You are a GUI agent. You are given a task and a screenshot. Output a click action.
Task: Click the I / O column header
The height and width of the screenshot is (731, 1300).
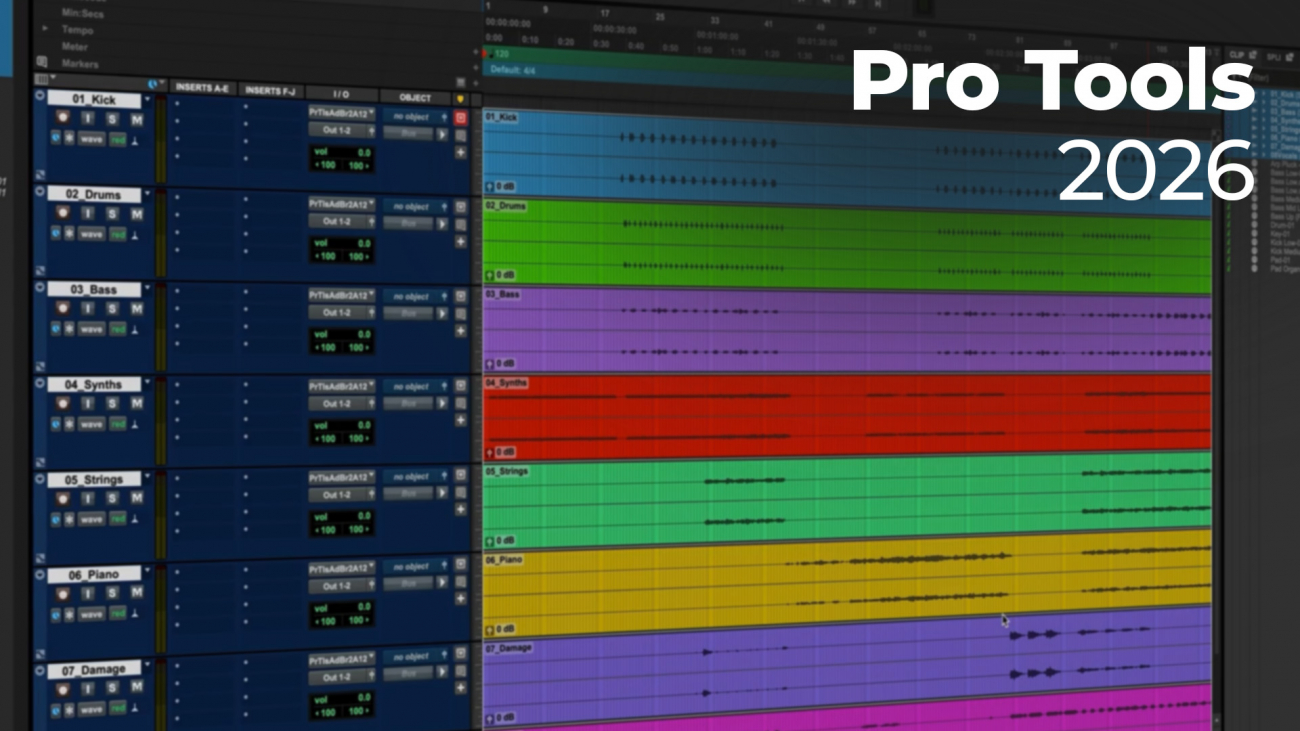point(341,94)
